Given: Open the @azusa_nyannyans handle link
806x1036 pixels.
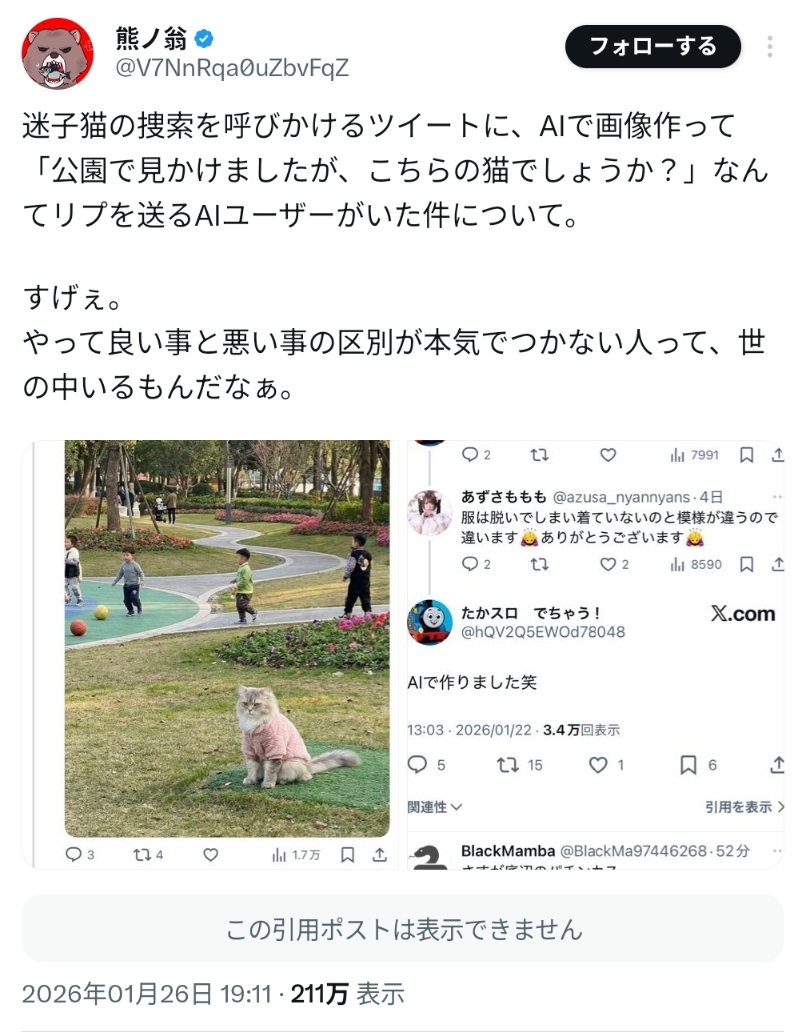Looking at the screenshot, I should [621, 497].
